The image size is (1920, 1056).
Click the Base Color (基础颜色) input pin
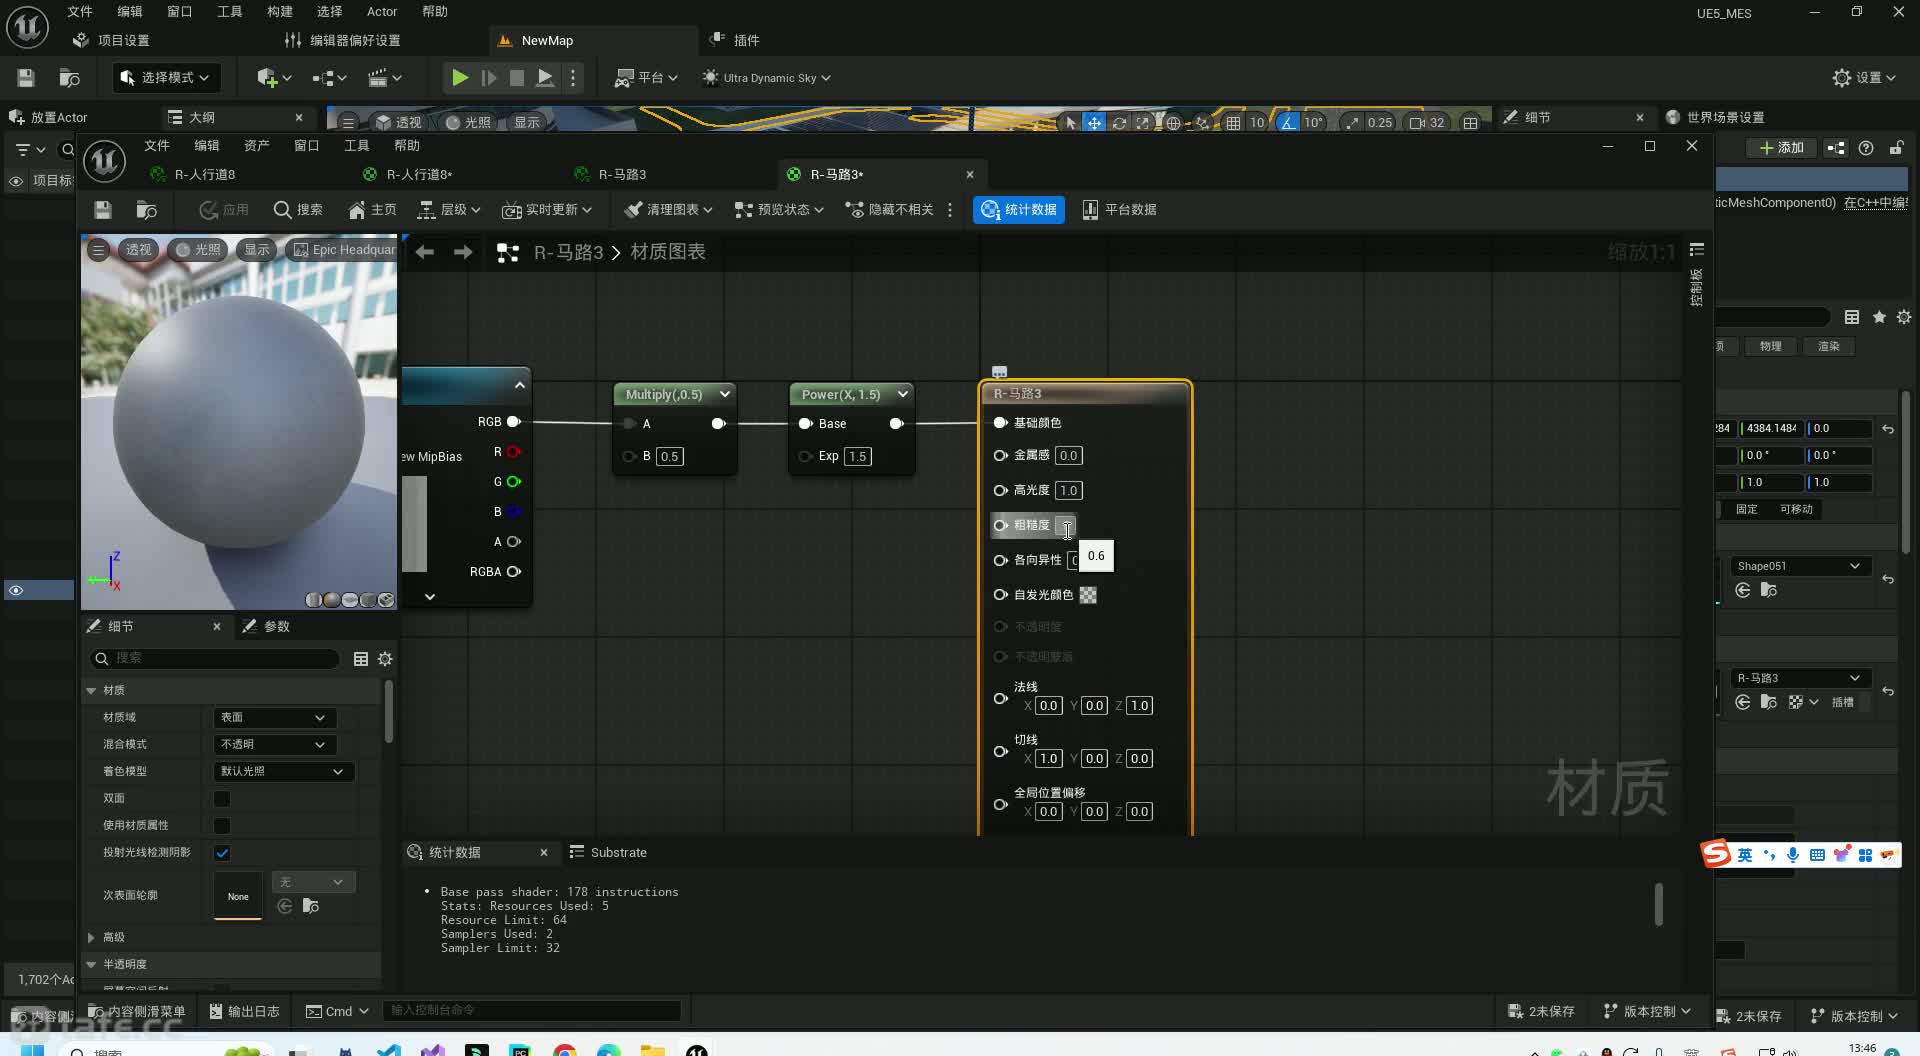(1000, 423)
